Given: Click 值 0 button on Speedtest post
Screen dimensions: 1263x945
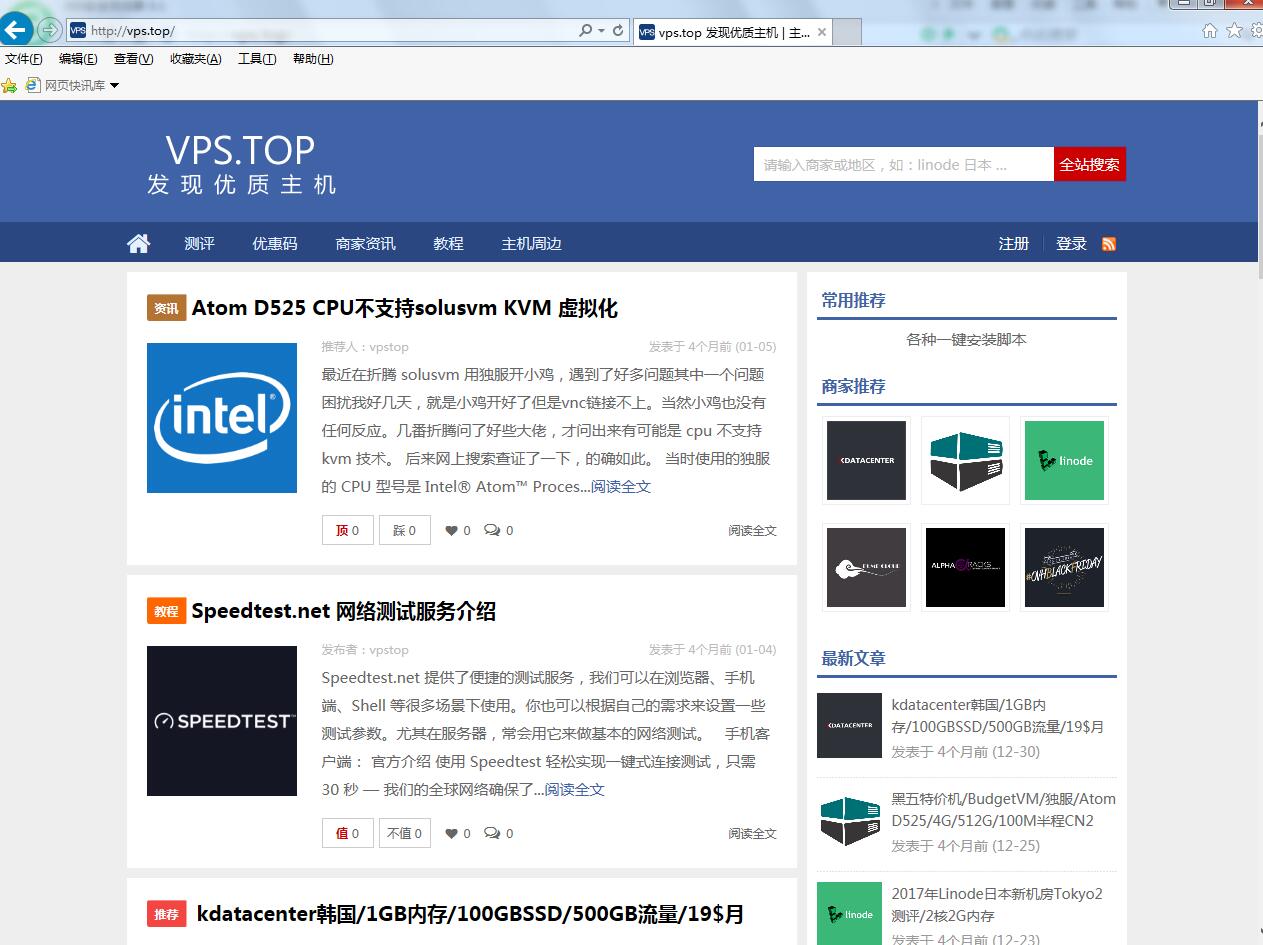Looking at the screenshot, I should point(348,833).
